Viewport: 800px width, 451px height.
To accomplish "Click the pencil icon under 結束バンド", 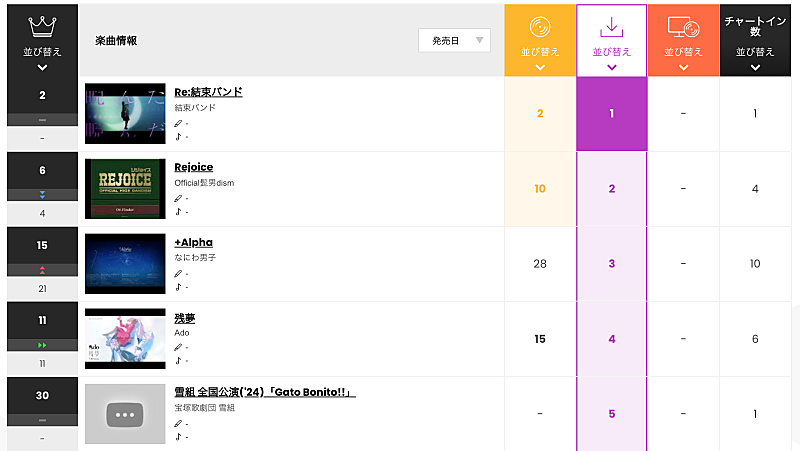I will [179, 123].
